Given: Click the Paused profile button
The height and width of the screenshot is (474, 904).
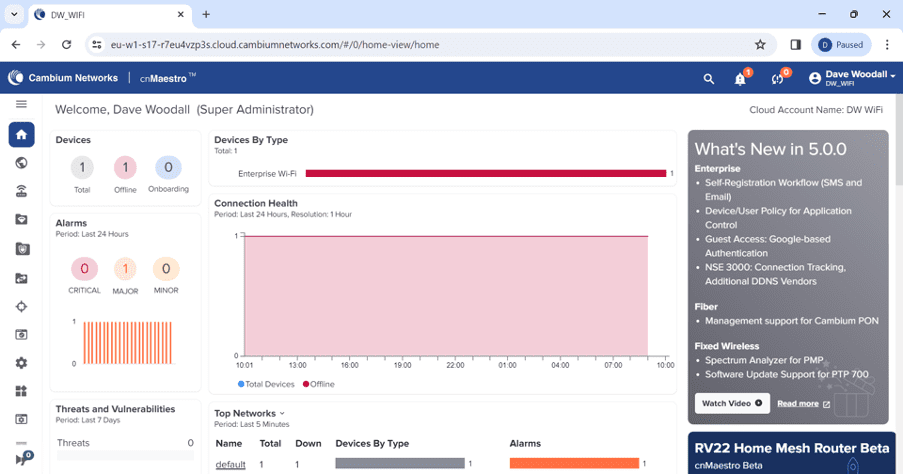Looking at the screenshot, I should pyautogui.click(x=841, y=44).
